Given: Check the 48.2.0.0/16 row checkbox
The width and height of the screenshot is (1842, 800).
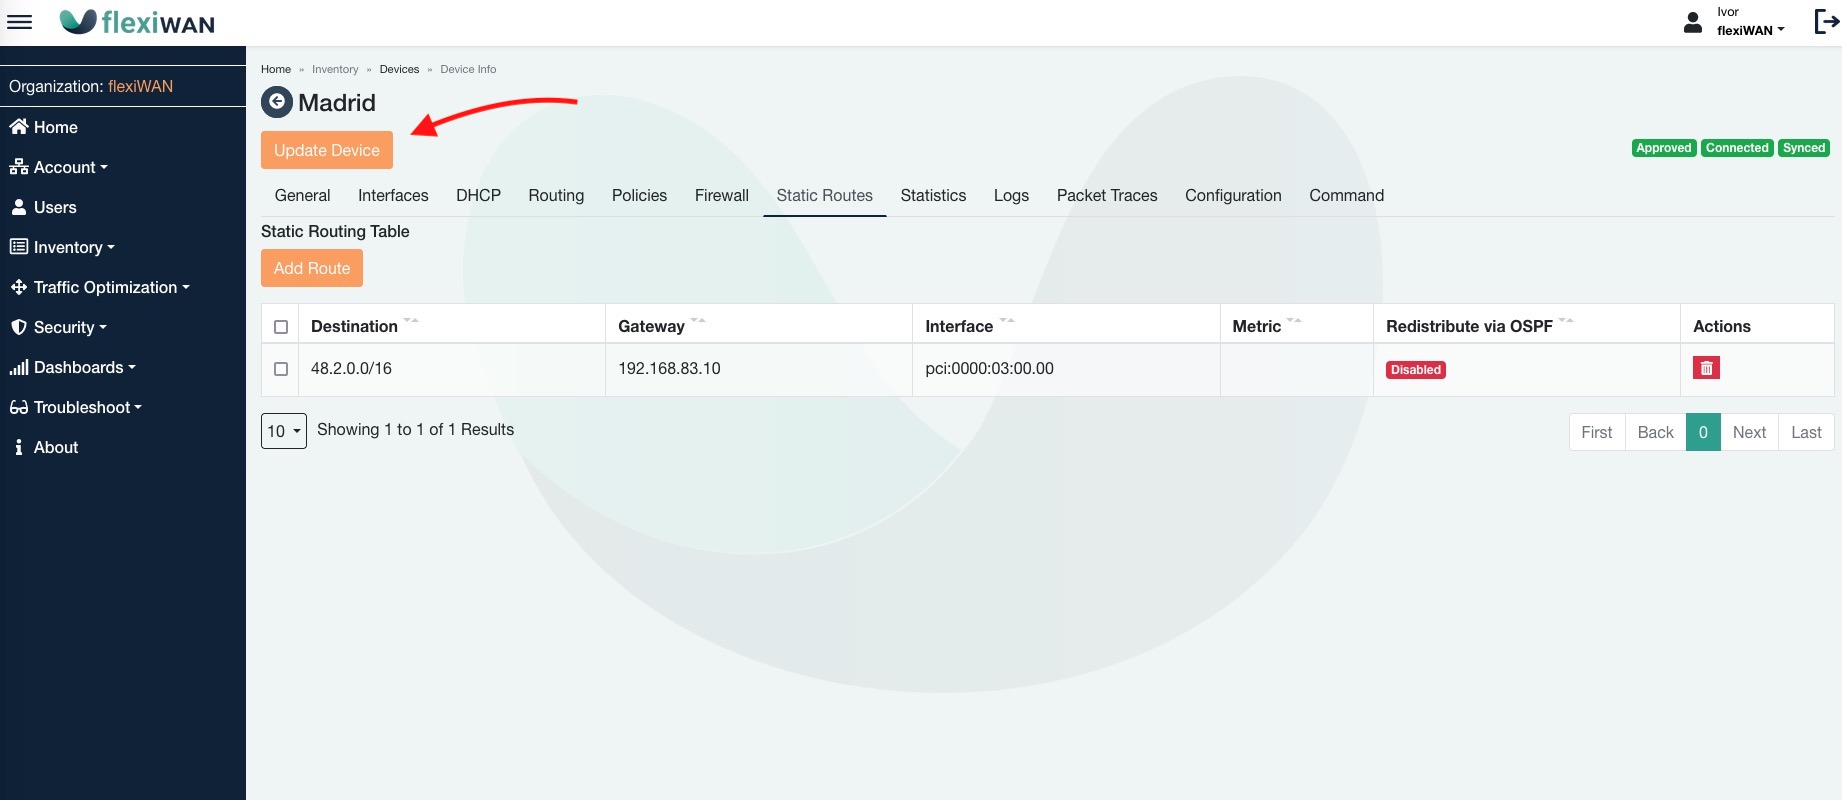Looking at the screenshot, I should point(281,369).
